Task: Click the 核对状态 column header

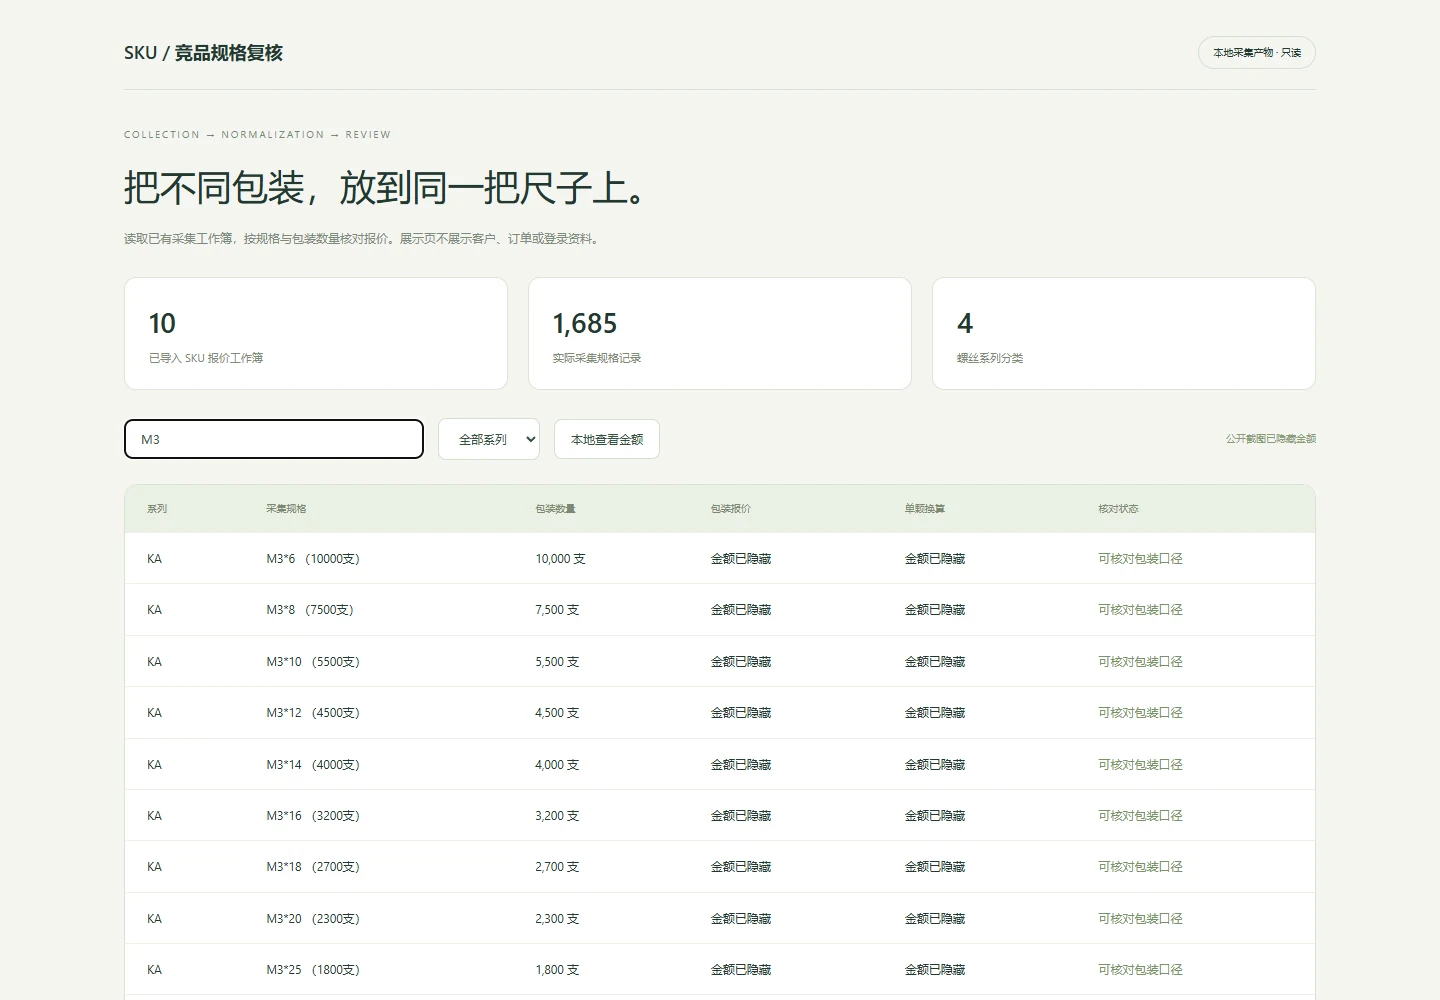Action: pyautogui.click(x=1118, y=509)
